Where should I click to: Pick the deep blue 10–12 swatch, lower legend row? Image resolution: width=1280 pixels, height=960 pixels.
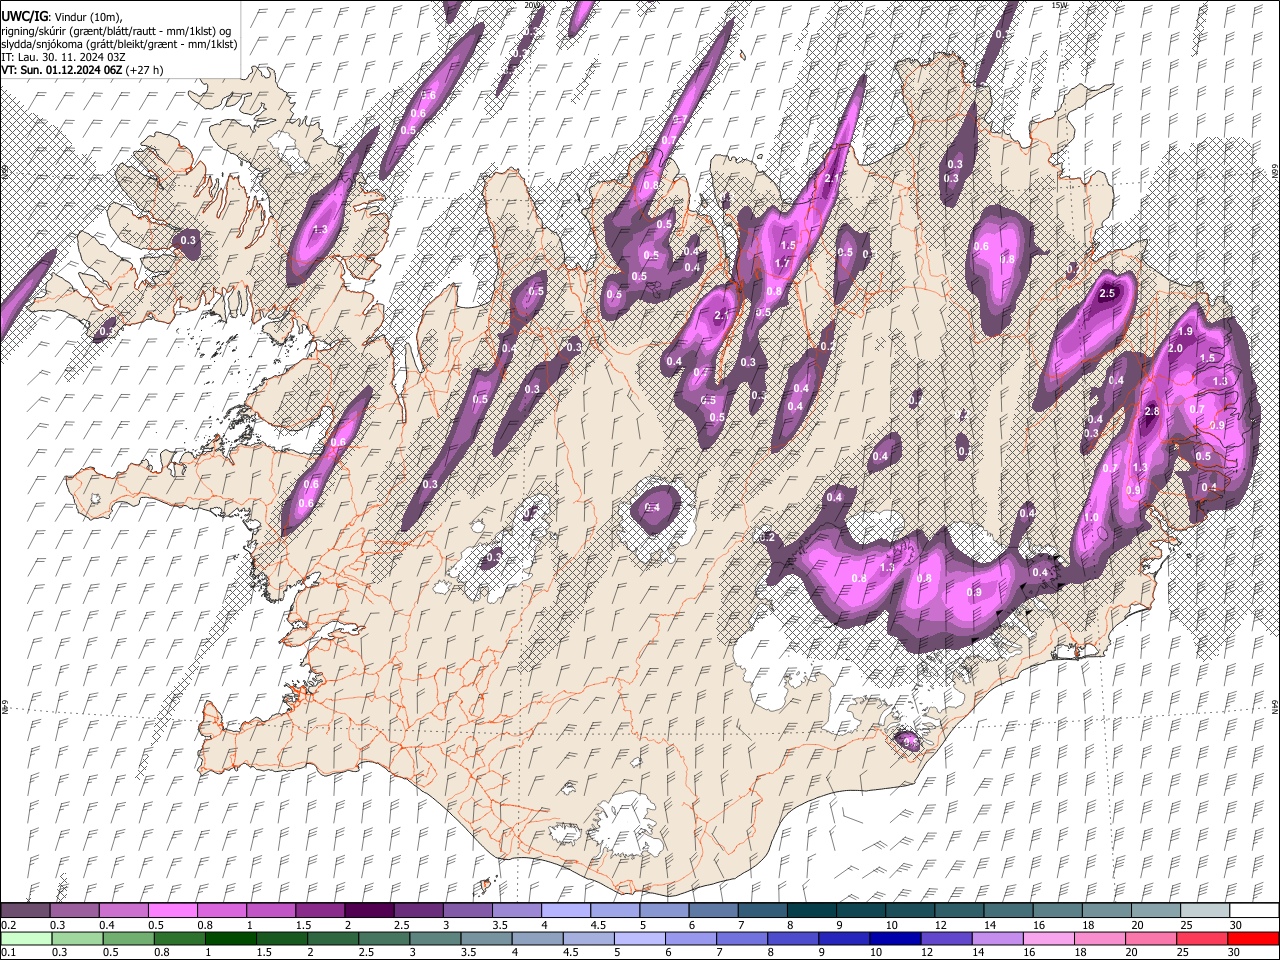(x=896, y=939)
